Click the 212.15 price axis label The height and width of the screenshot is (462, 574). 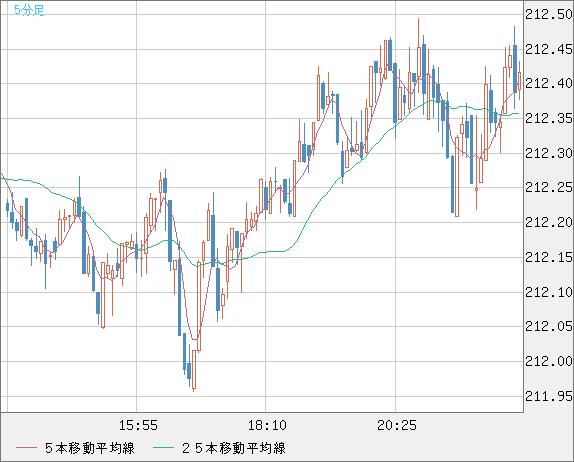(x=549, y=257)
